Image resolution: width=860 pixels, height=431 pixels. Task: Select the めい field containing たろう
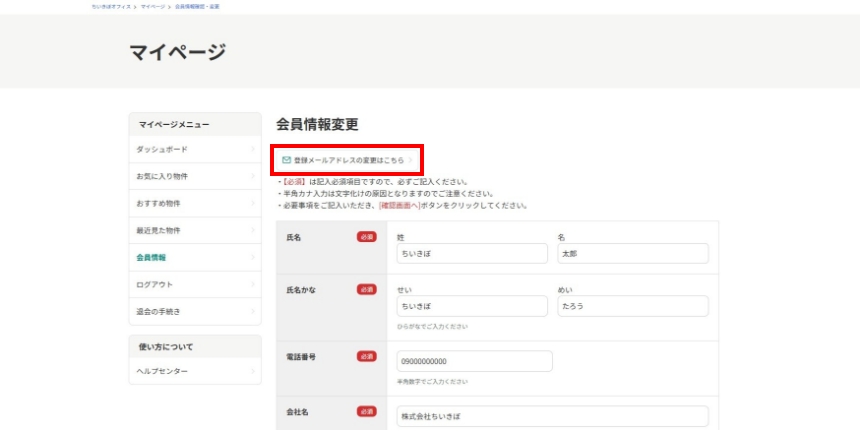click(632, 307)
